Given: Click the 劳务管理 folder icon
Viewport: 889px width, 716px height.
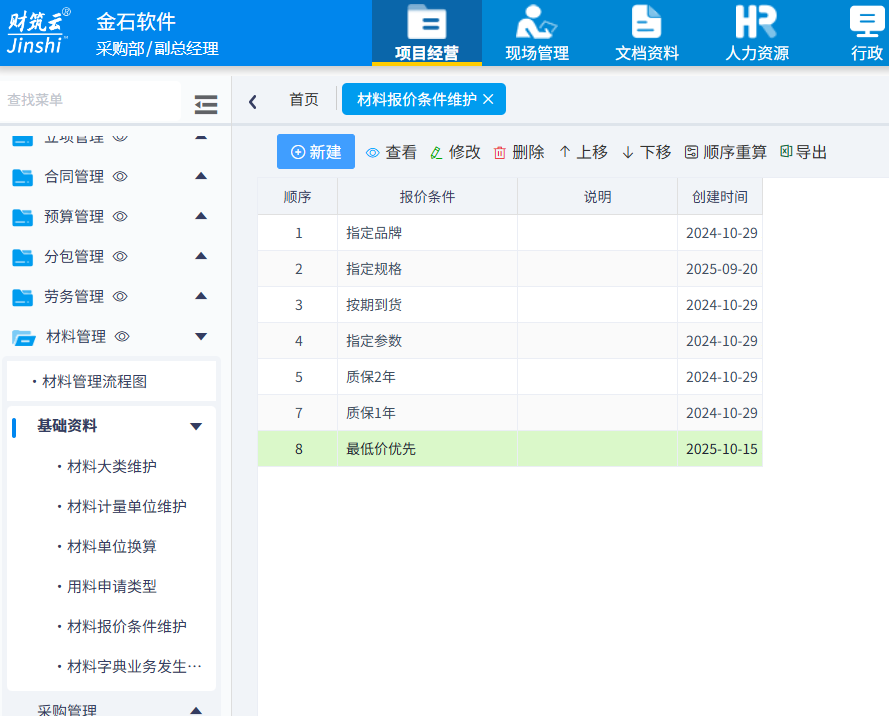Looking at the screenshot, I should pyautogui.click(x=23, y=297).
